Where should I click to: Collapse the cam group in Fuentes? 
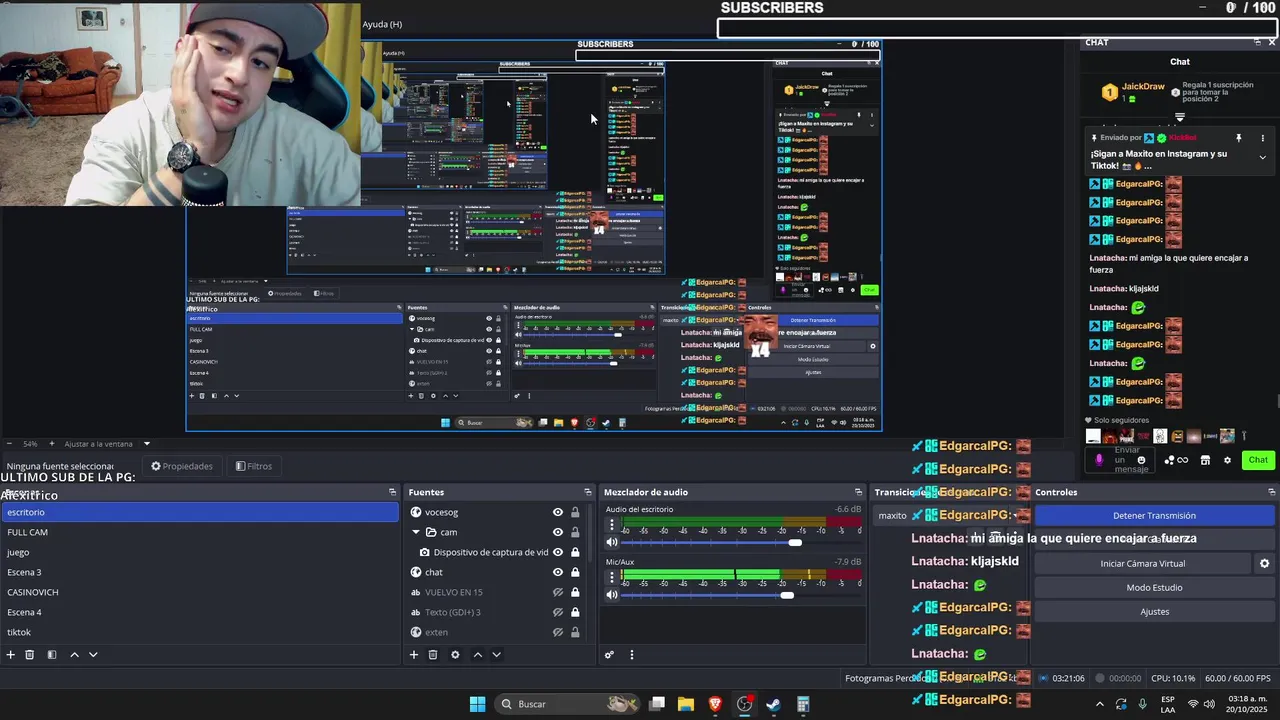pos(416,532)
